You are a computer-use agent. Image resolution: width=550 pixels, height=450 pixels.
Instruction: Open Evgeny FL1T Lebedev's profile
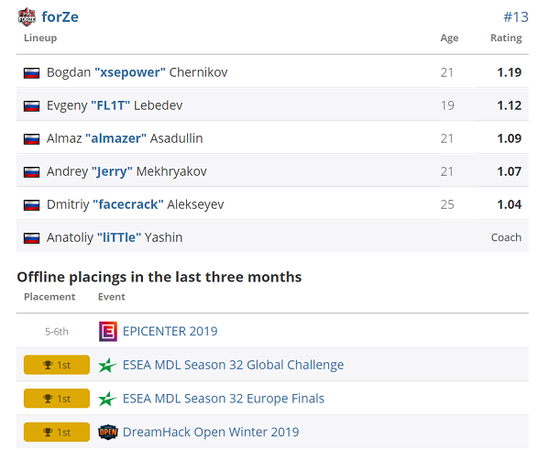click(115, 106)
